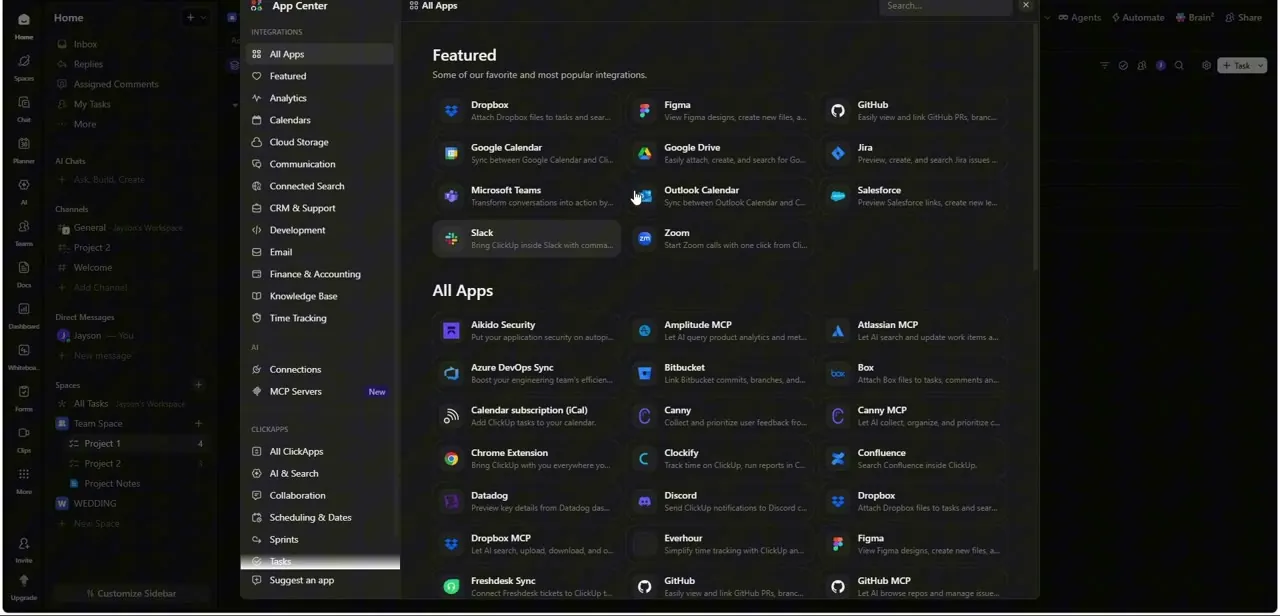Select the Analytics category
Image resolution: width=1280 pixels, height=616 pixels.
[x=320, y=98]
